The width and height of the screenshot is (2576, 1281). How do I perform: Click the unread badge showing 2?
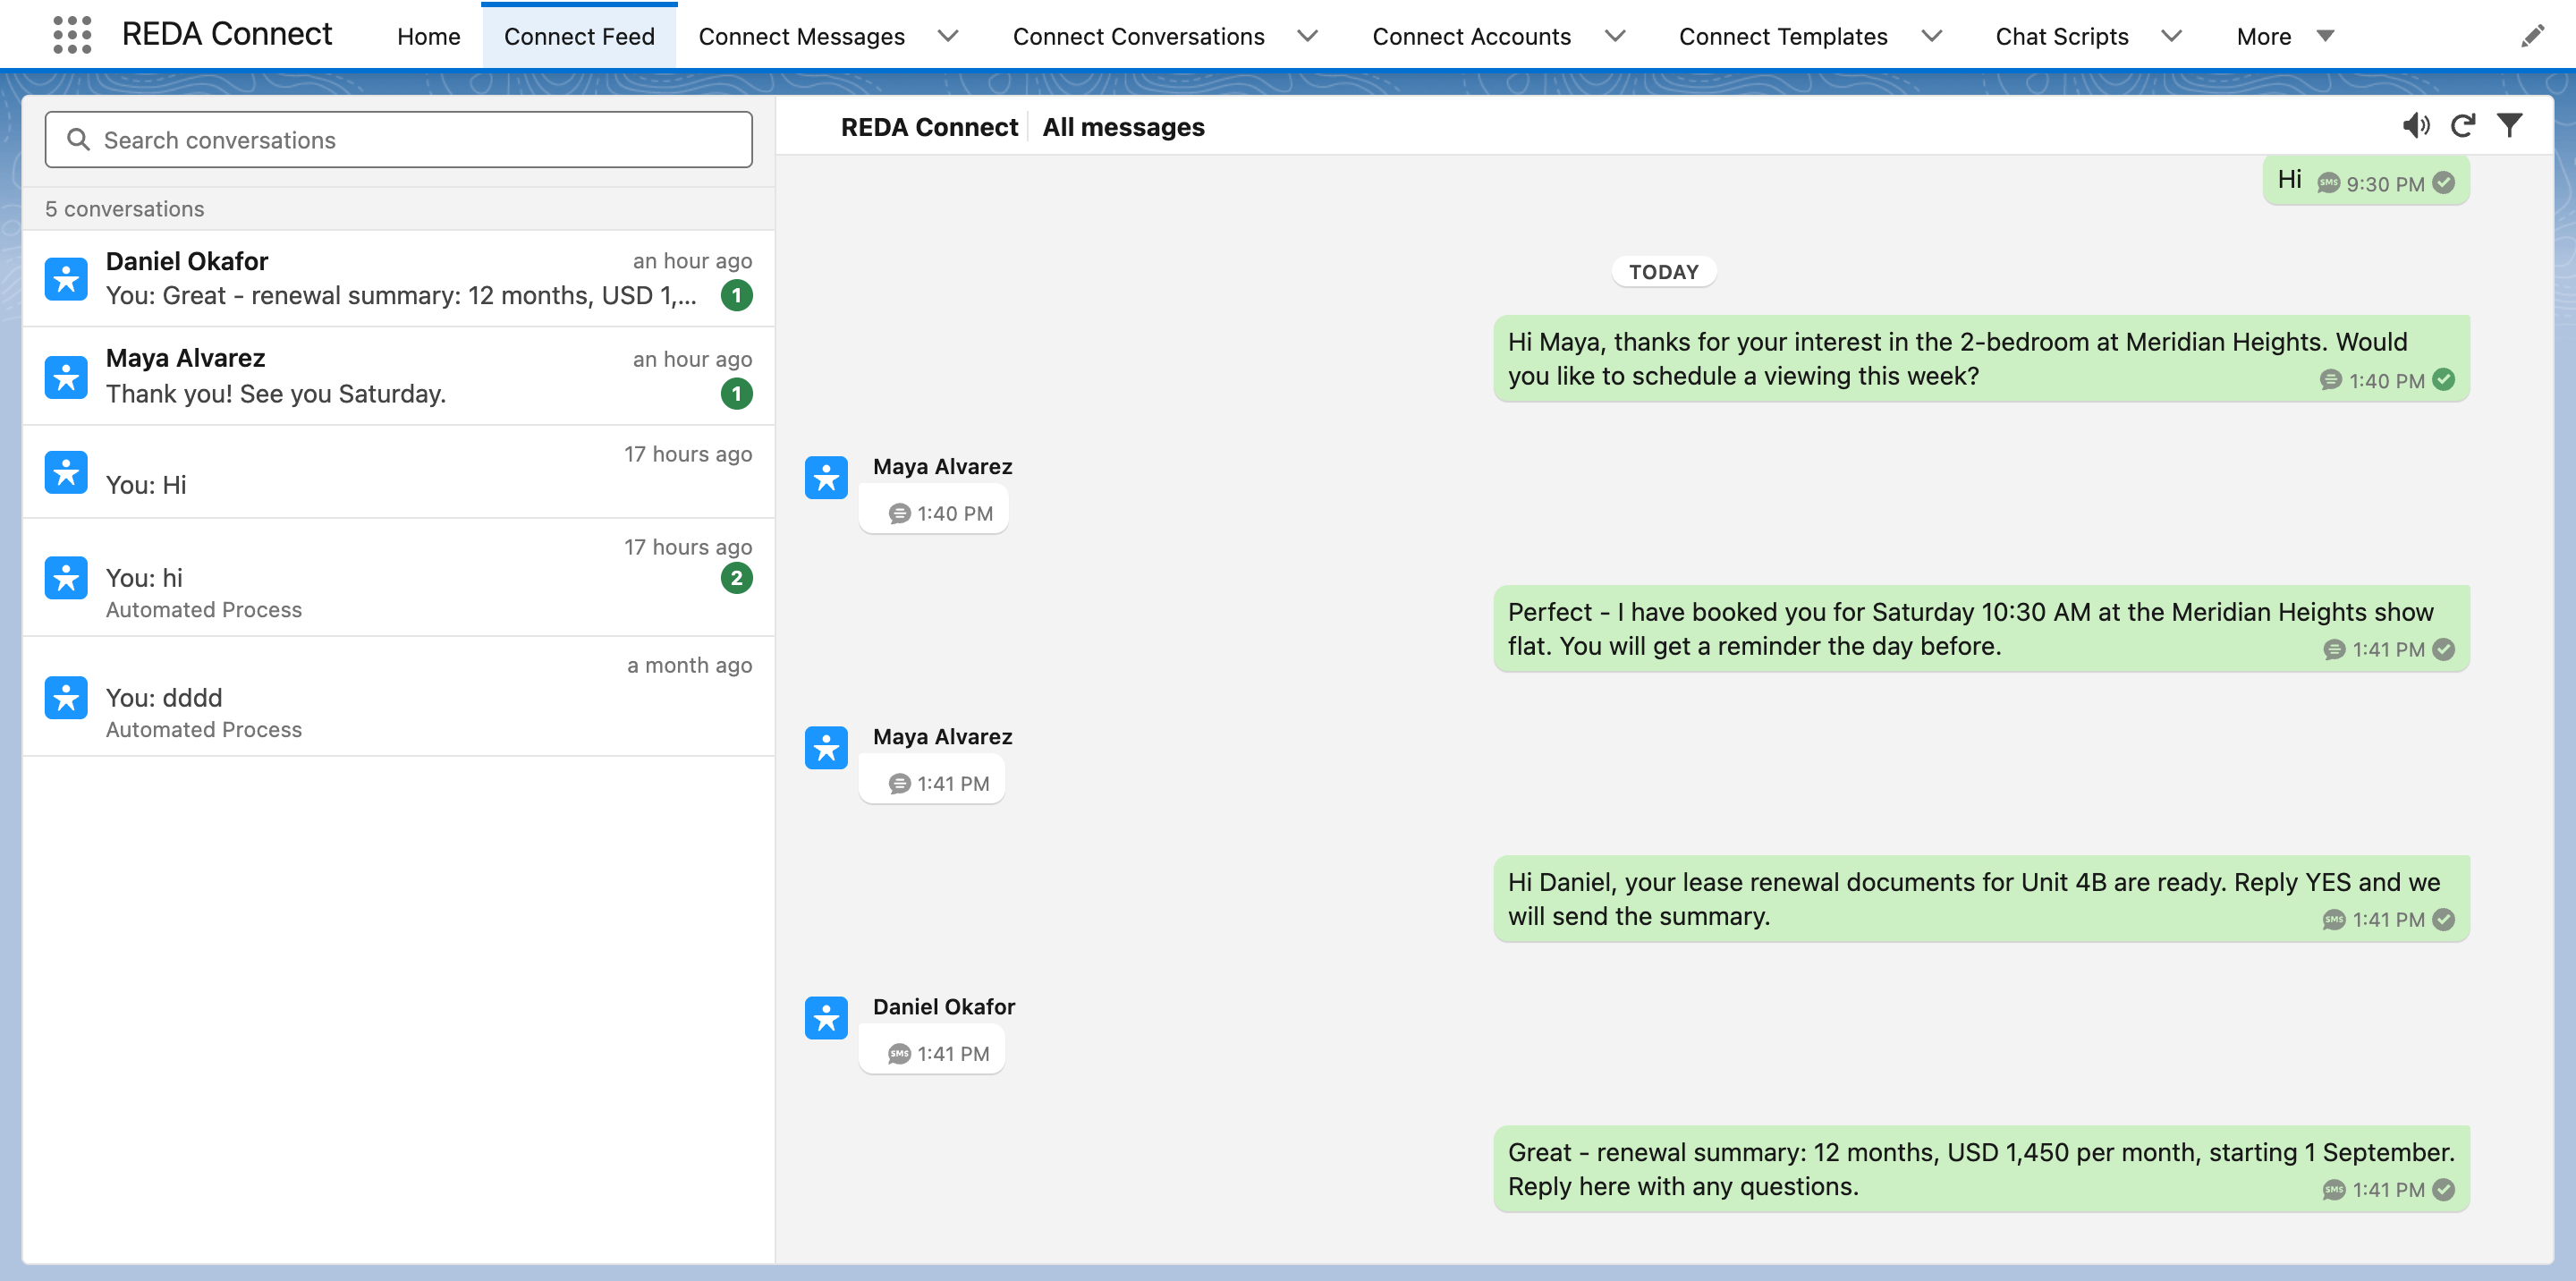coord(737,578)
